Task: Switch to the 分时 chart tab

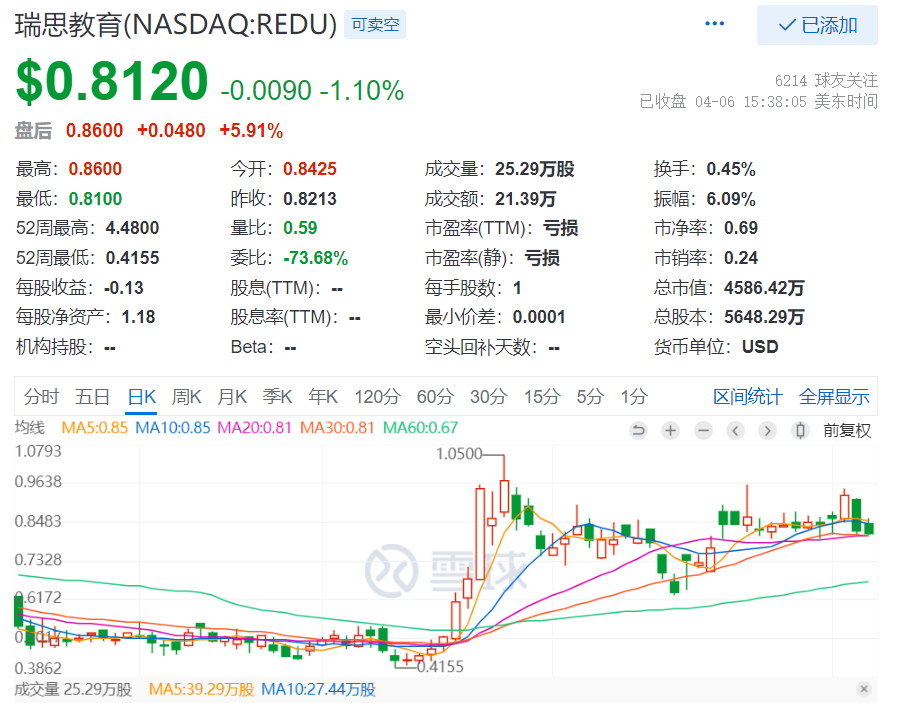Action: tap(41, 397)
